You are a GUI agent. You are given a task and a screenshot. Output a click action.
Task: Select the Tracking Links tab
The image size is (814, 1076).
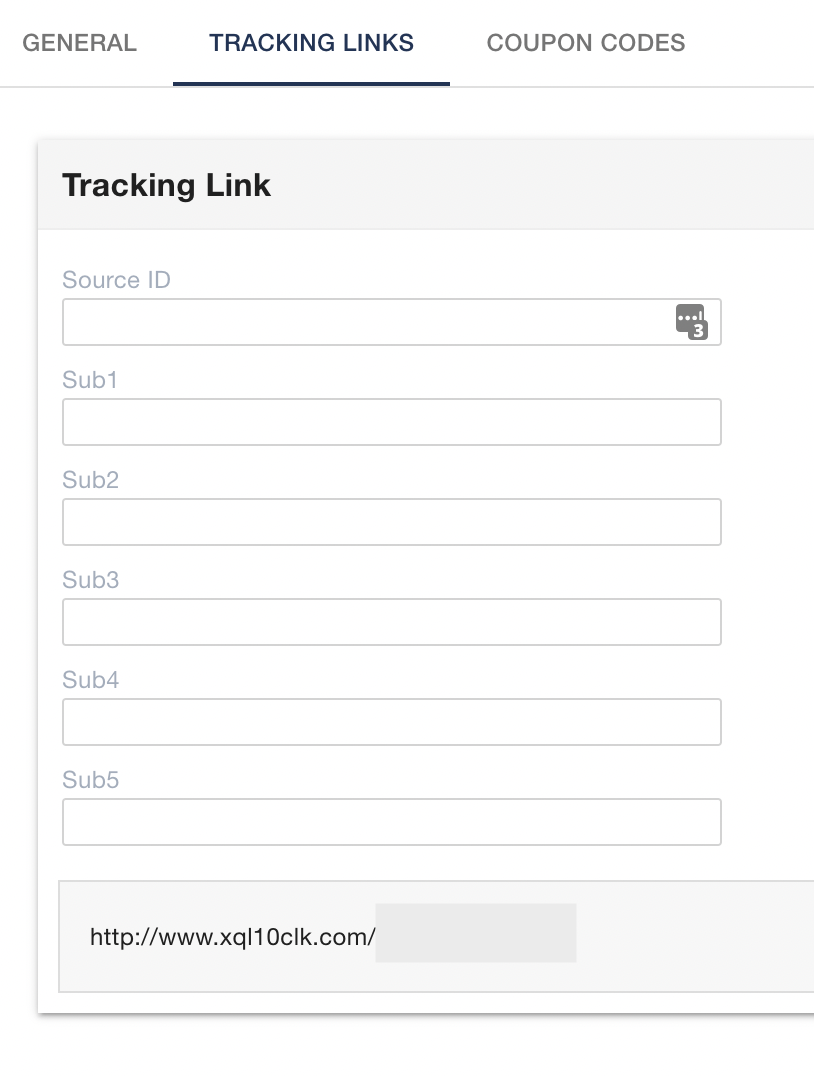(311, 43)
